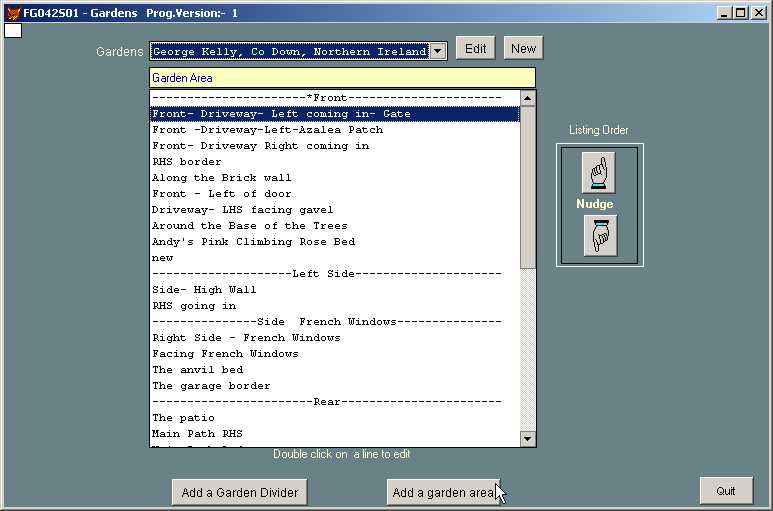Select 'RHS going in'
This screenshot has width=773, height=511.
pos(335,306)
